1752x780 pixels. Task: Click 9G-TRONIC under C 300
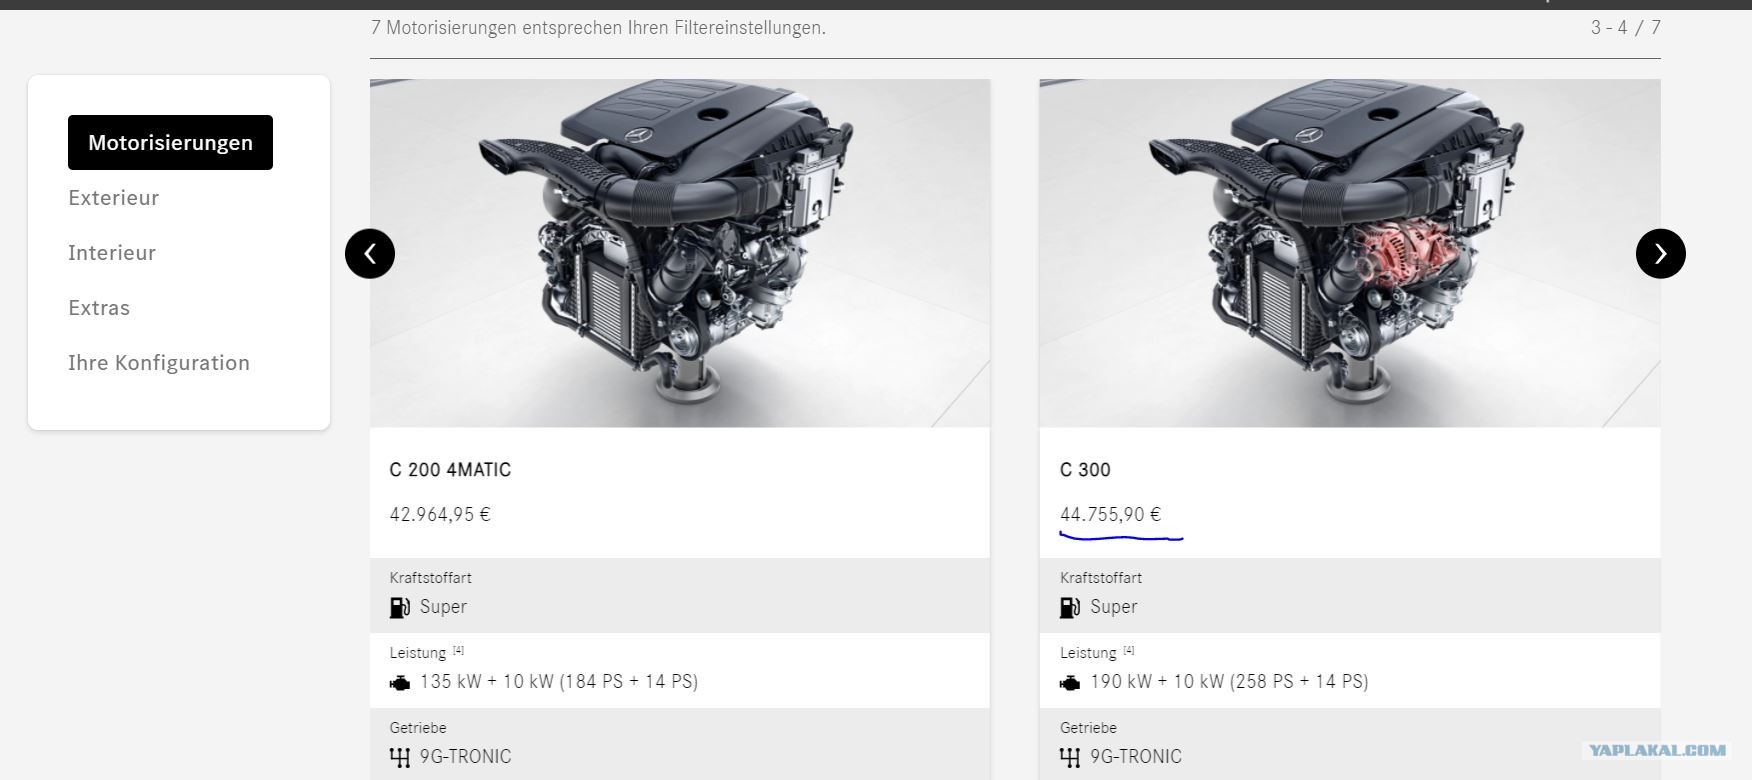tap(1136, 757)
